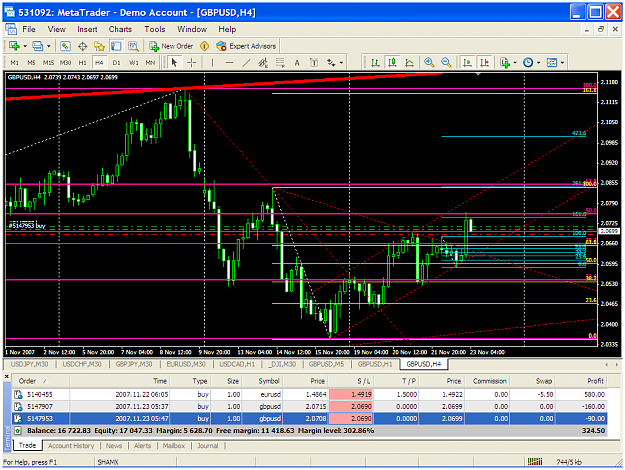Screen dimensions: 625x470
Task: Toggle the Terminal panel icon
Action: pos(116,46)
